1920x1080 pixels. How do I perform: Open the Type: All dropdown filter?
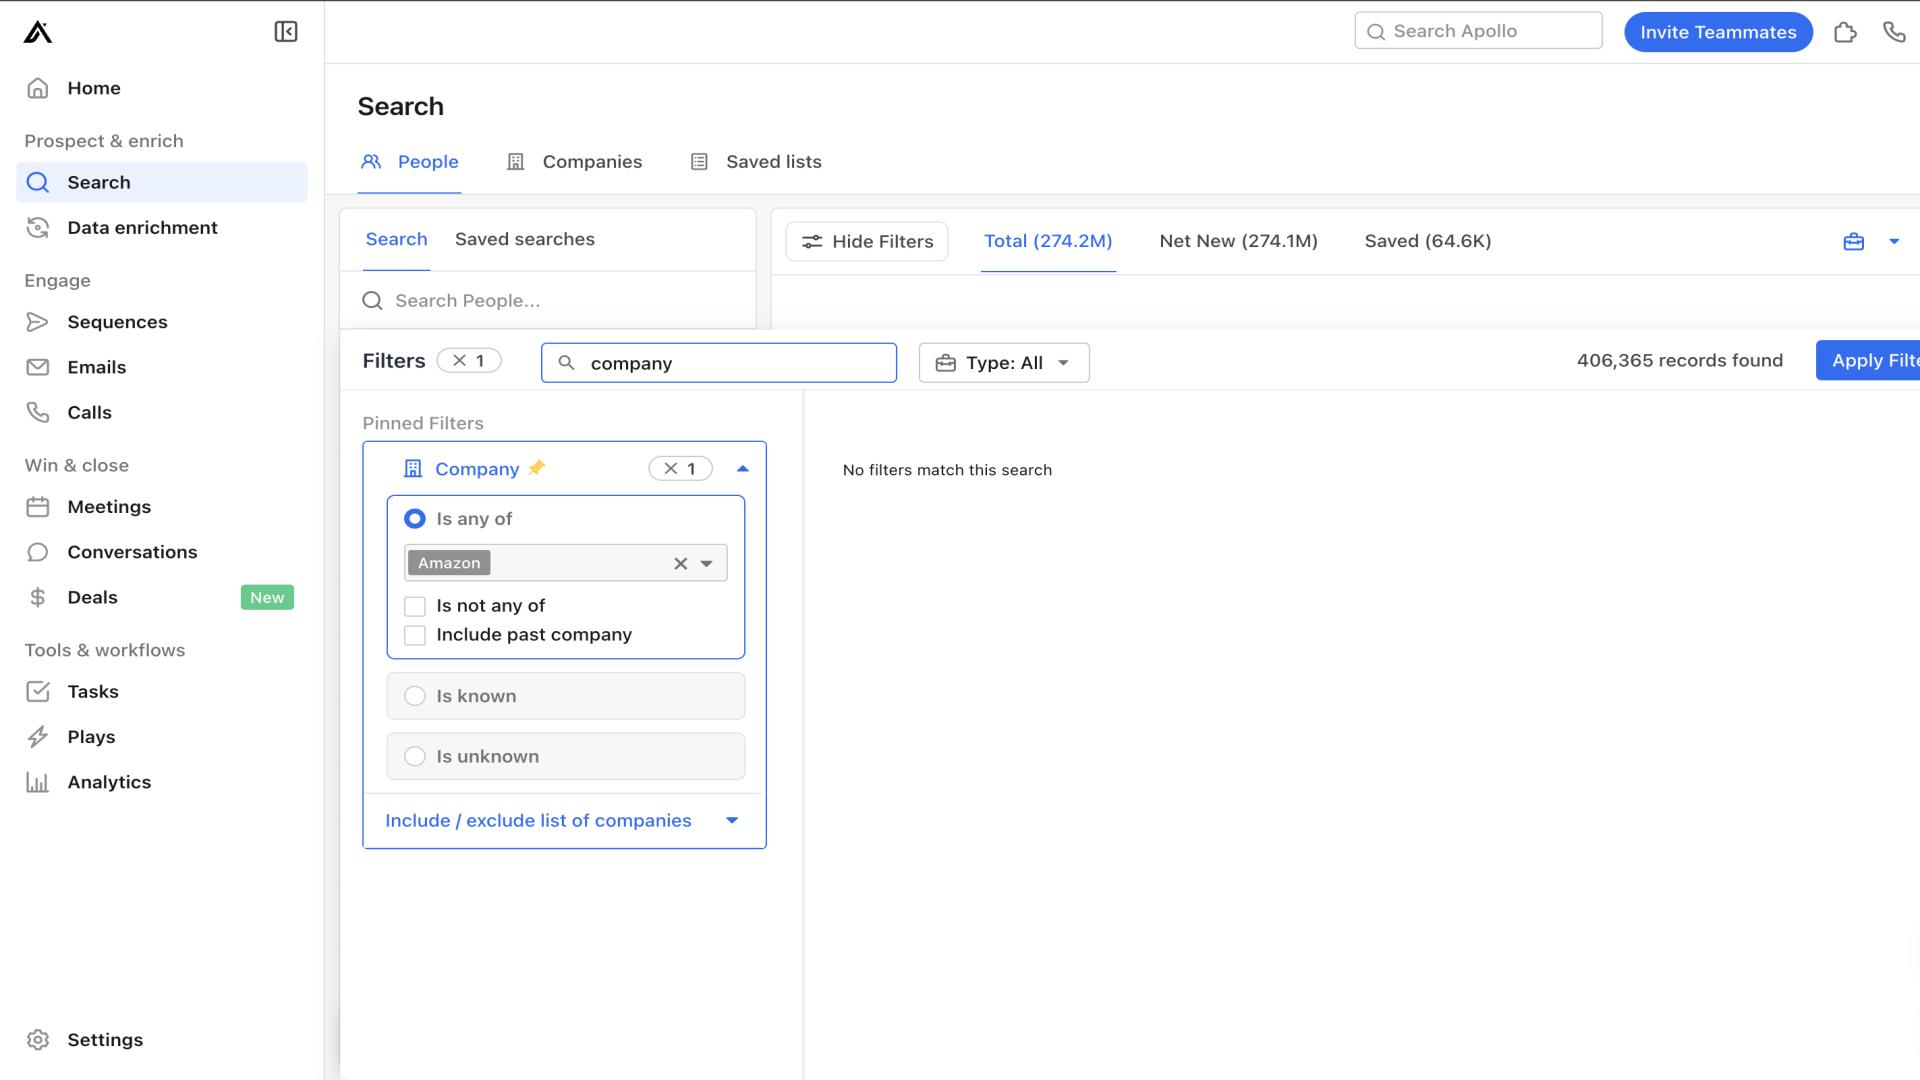1004,361
